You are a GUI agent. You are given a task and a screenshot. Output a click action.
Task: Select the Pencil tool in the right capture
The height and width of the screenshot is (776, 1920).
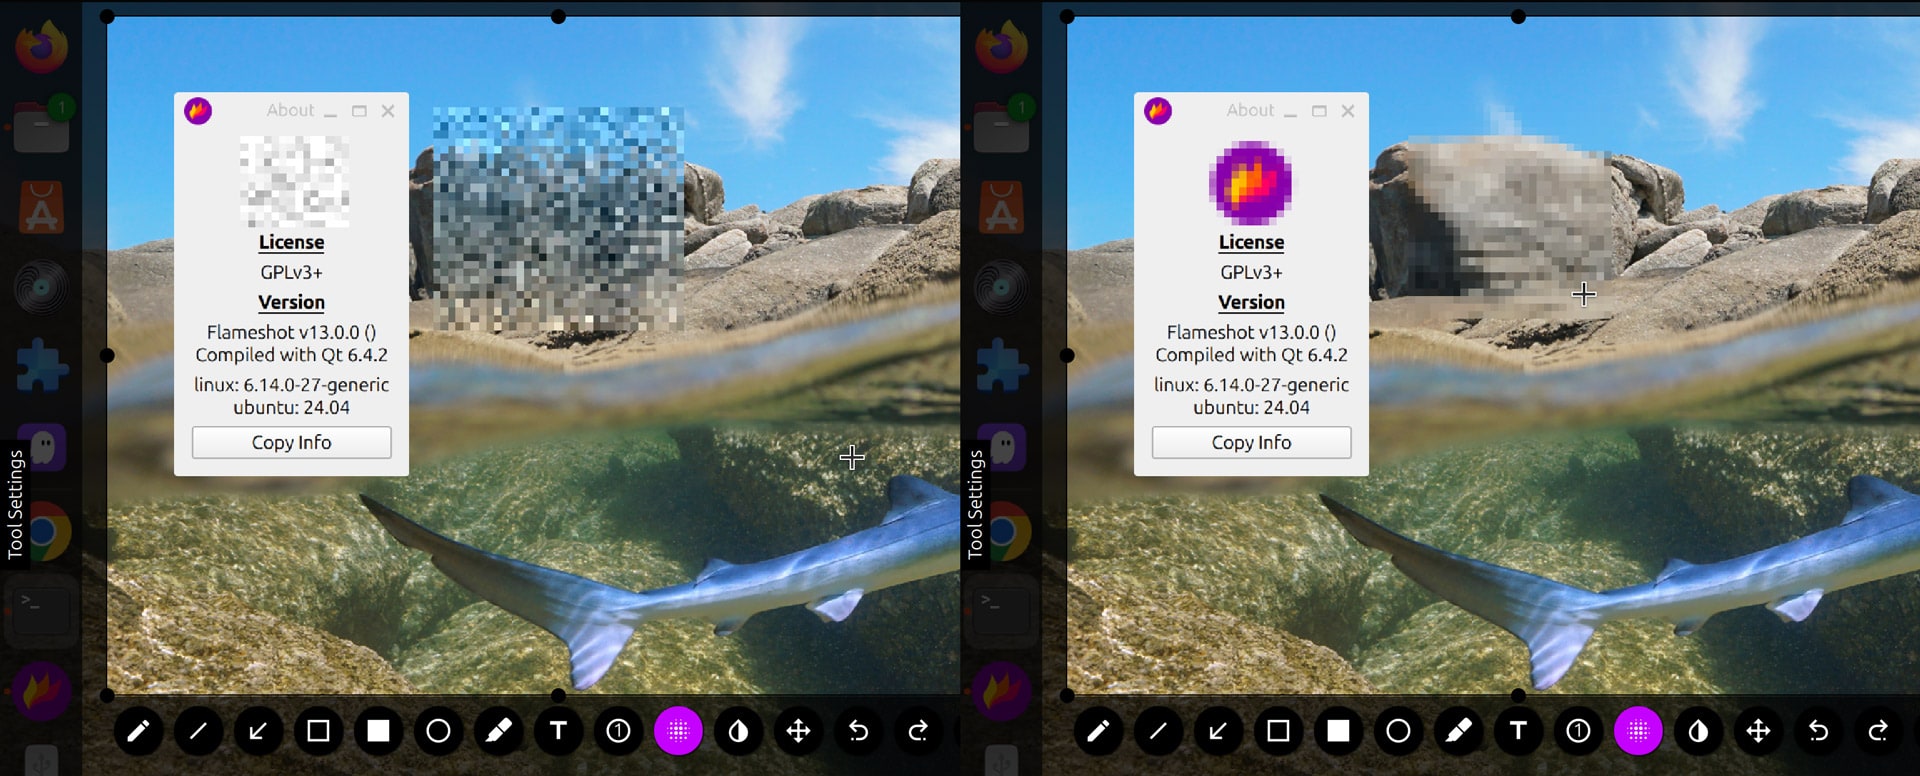point(1098,731)
